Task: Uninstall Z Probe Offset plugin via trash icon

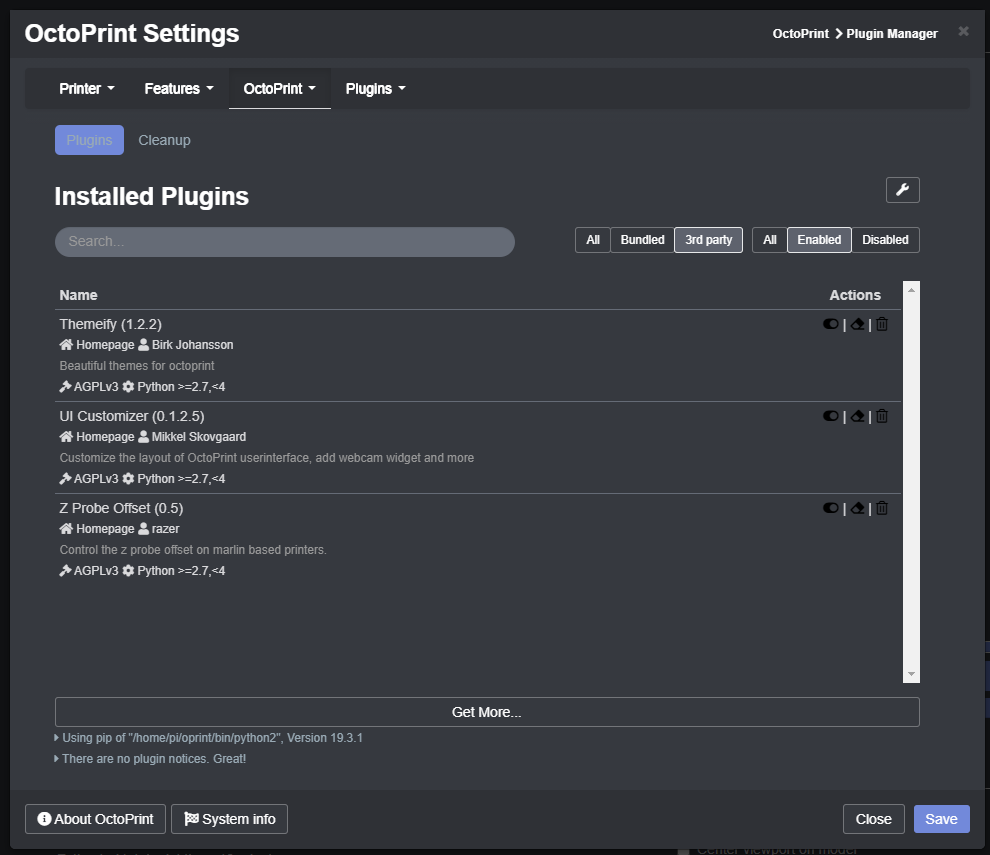Action: click(x=881, y=507)
